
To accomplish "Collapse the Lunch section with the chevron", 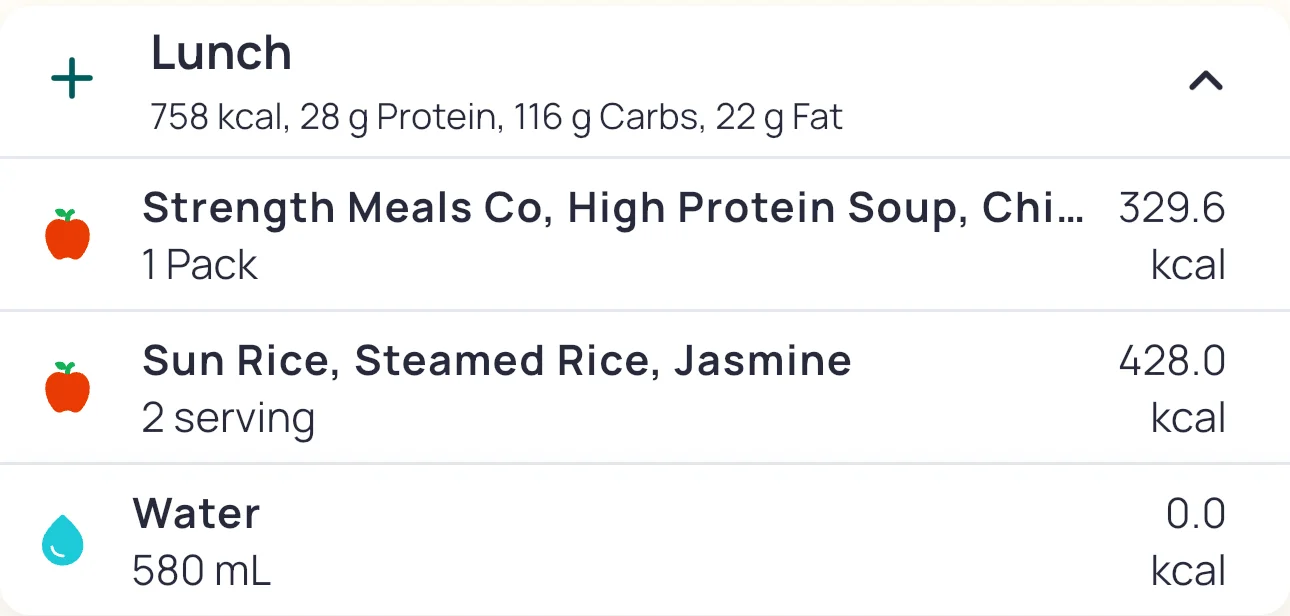I will [1206, 81].
